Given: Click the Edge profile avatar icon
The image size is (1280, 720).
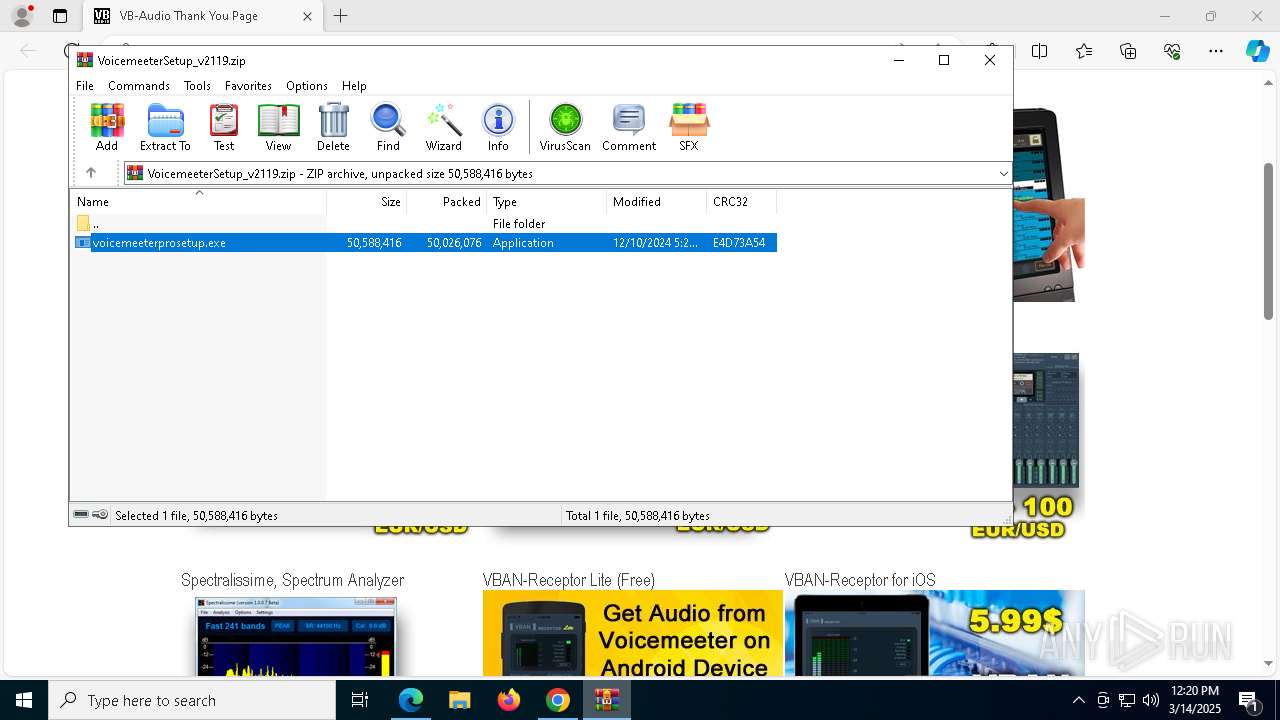Looking at the screenshot, I should point(22,16).
